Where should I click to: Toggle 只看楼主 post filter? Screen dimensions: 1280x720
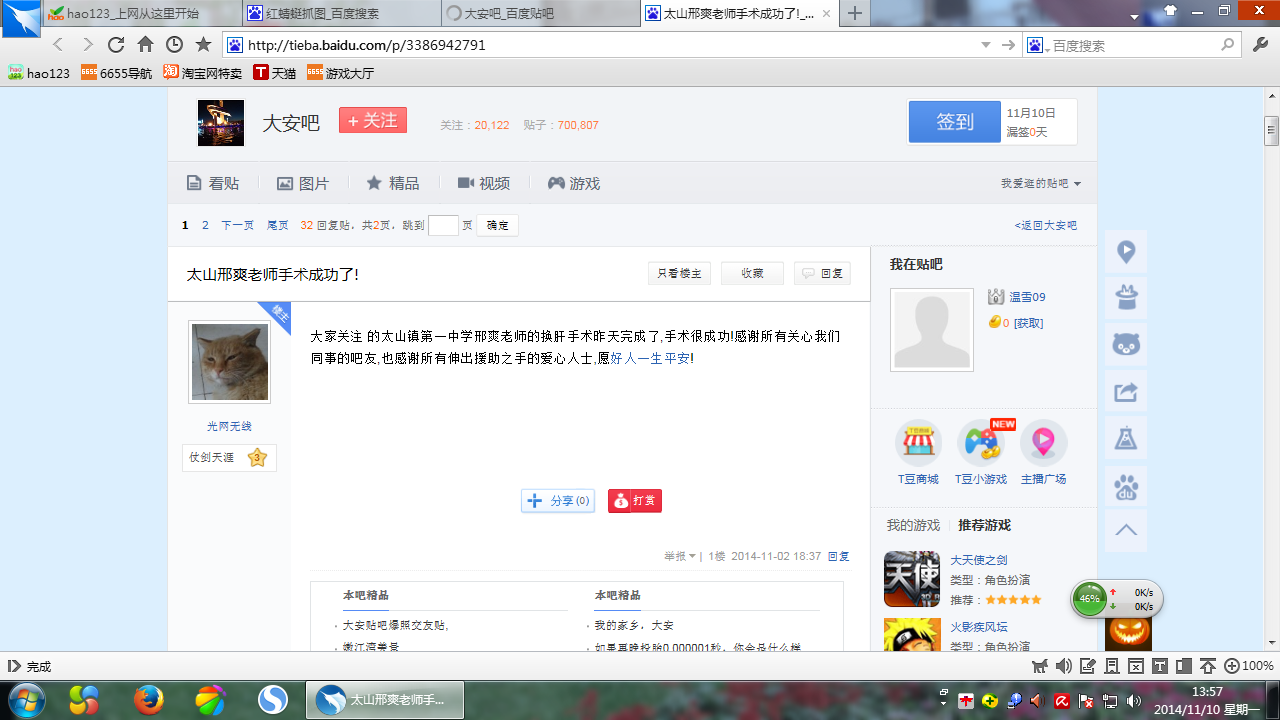(x=679, y=274)
